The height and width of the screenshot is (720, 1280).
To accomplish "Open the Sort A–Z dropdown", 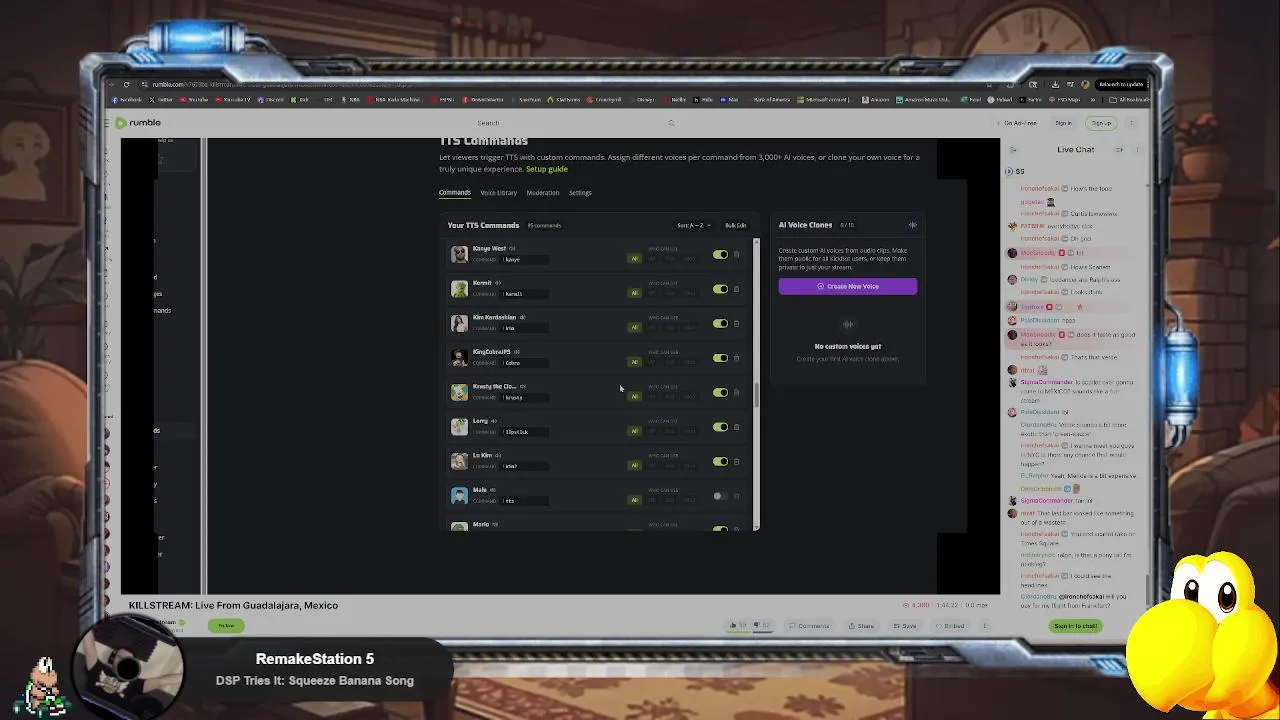I will coord(694,225).
